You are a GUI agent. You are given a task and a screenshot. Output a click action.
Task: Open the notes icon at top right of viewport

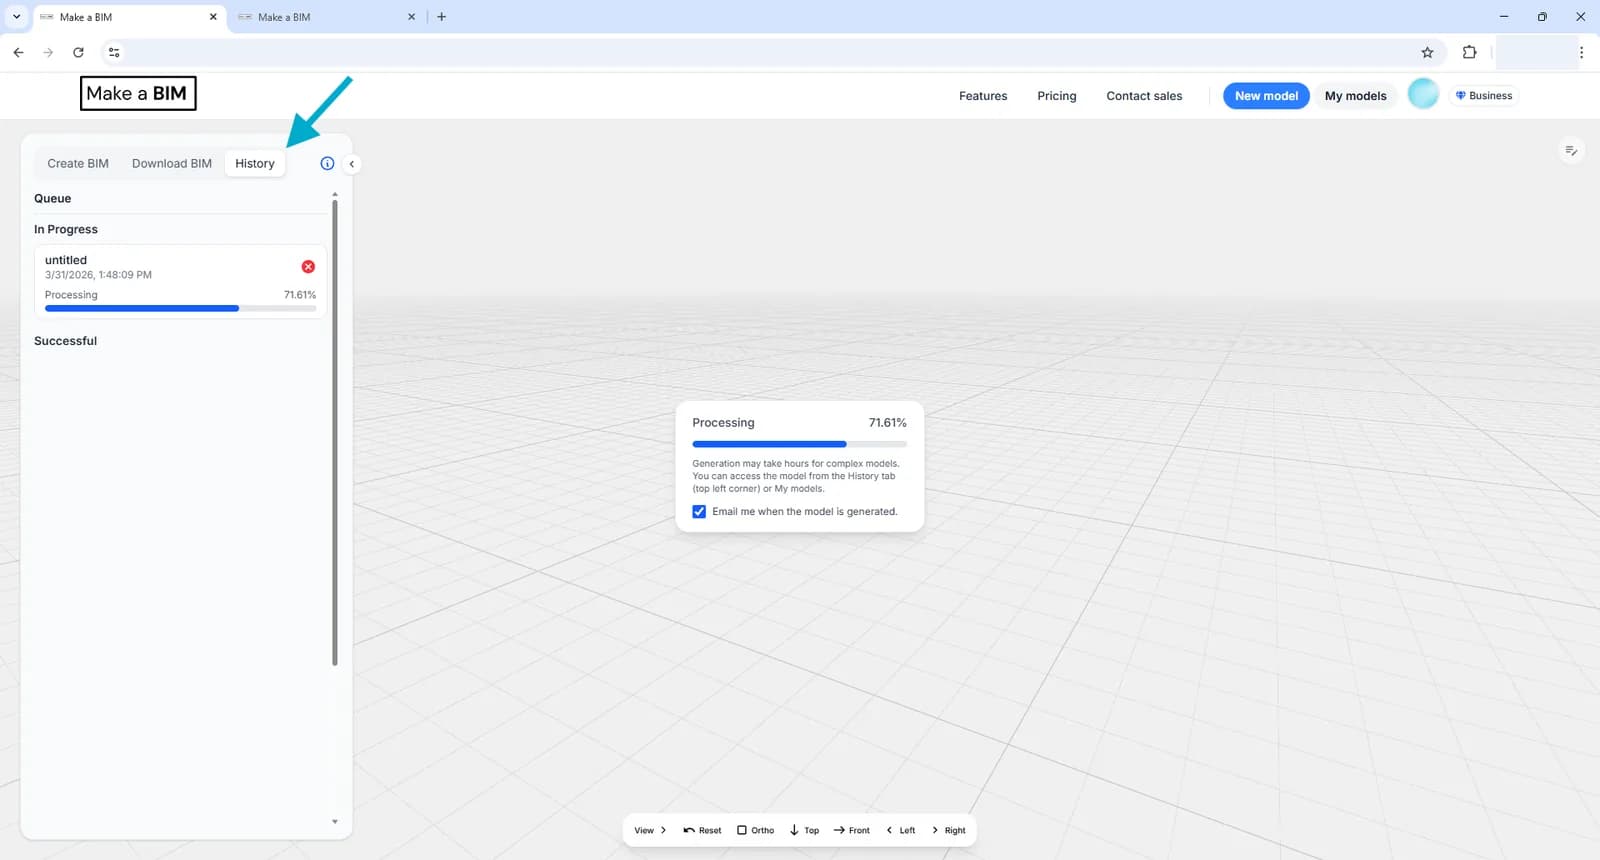click(1571, 151)
